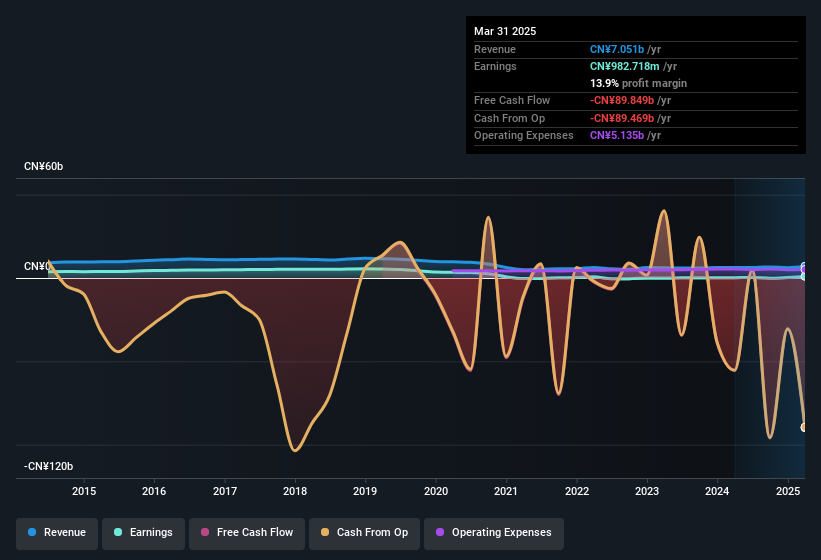Click the 2022 label on the x-axis

pos(576,491)
